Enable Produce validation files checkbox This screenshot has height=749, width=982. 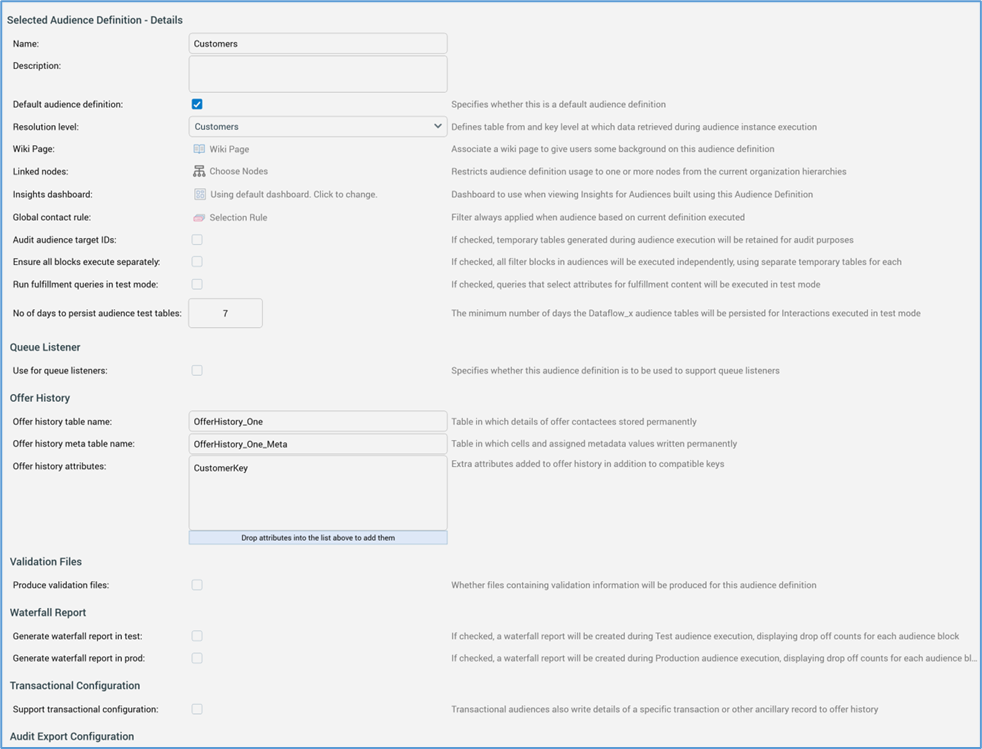click(x=197, y=585)
